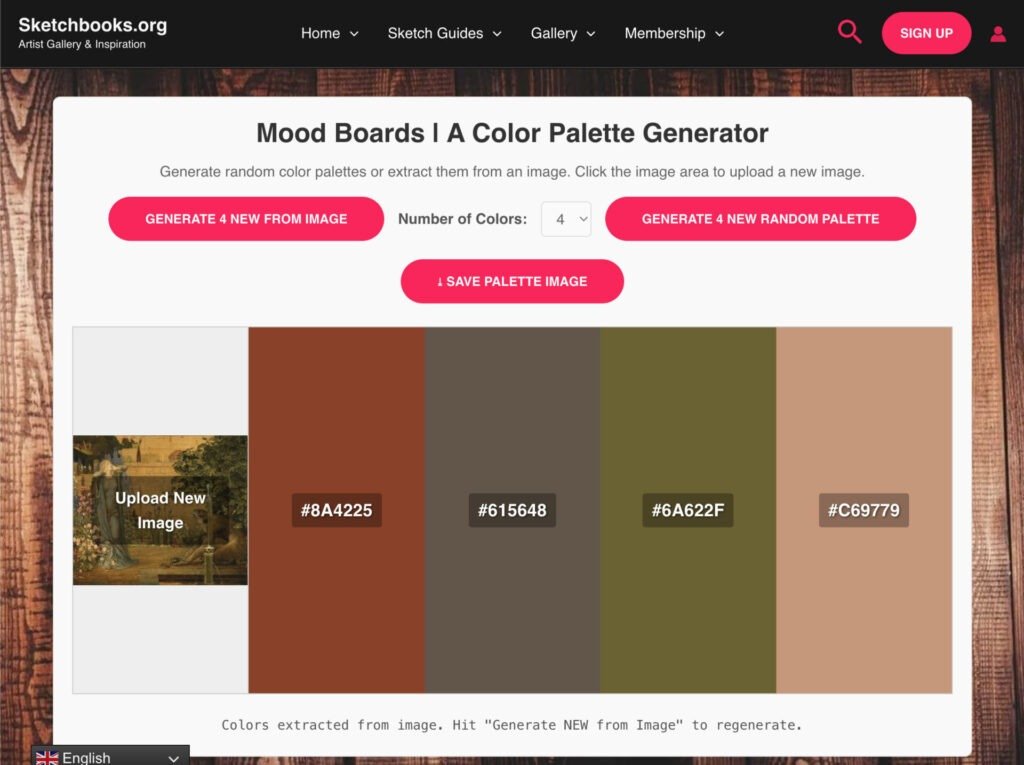Click the Sign Up button
The image size is (1024, 765).
(926, 33)
